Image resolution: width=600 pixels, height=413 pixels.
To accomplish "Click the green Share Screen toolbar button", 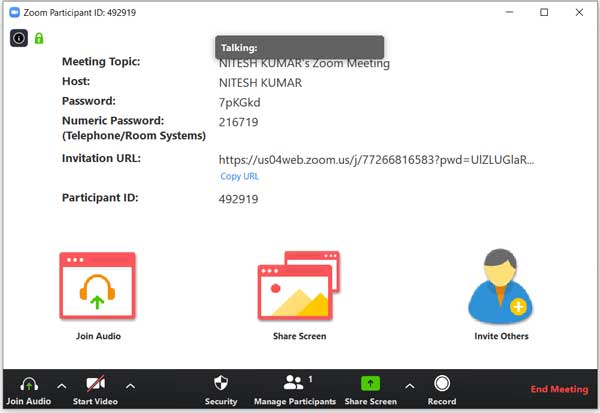I will (370, 390).
